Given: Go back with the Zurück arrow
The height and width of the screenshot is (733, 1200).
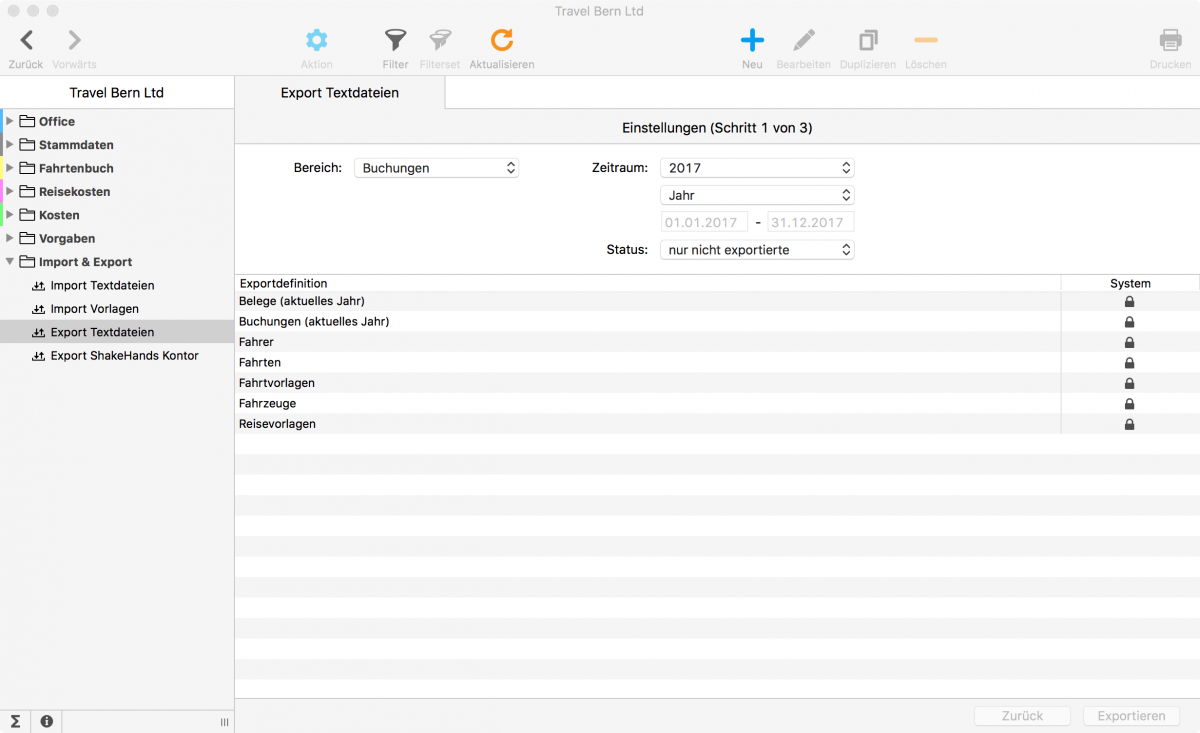Looking at the screenshot, I should pyautogui.click(x=26, y=41).
